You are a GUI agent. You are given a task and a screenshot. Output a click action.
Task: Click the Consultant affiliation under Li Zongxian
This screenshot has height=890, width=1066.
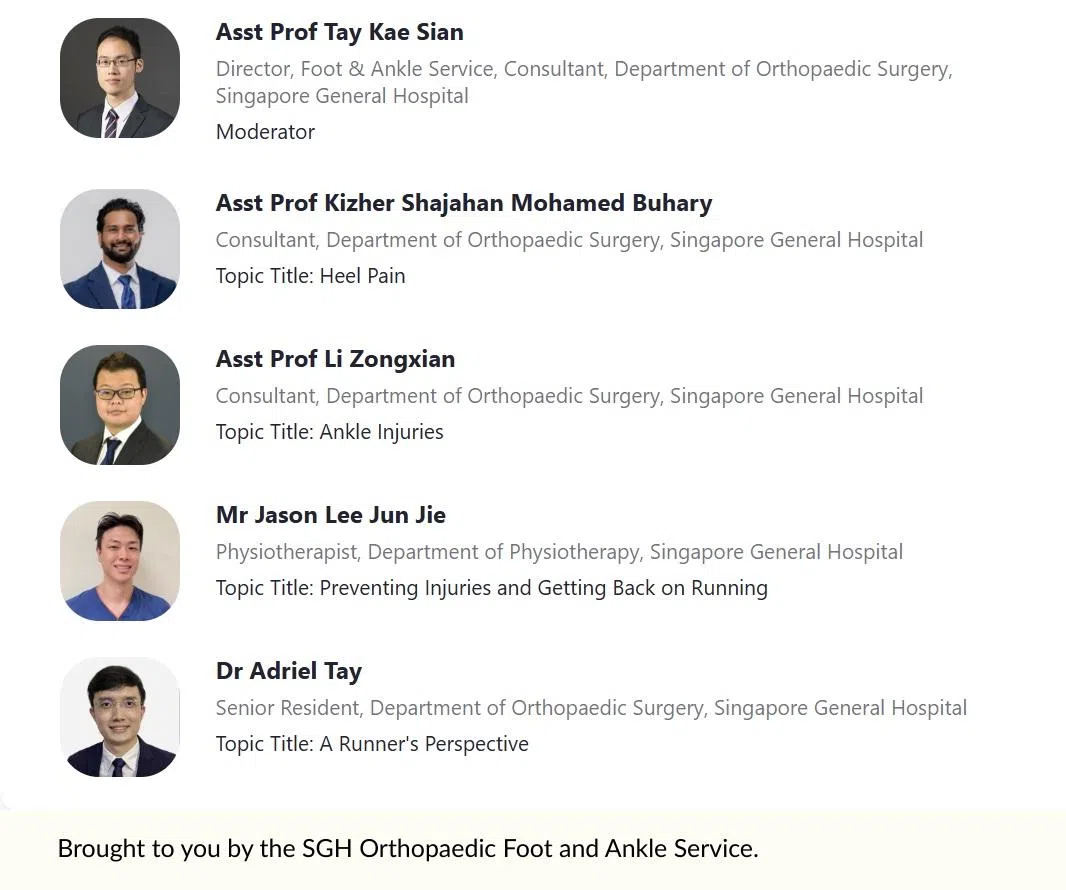coord(569,396)
